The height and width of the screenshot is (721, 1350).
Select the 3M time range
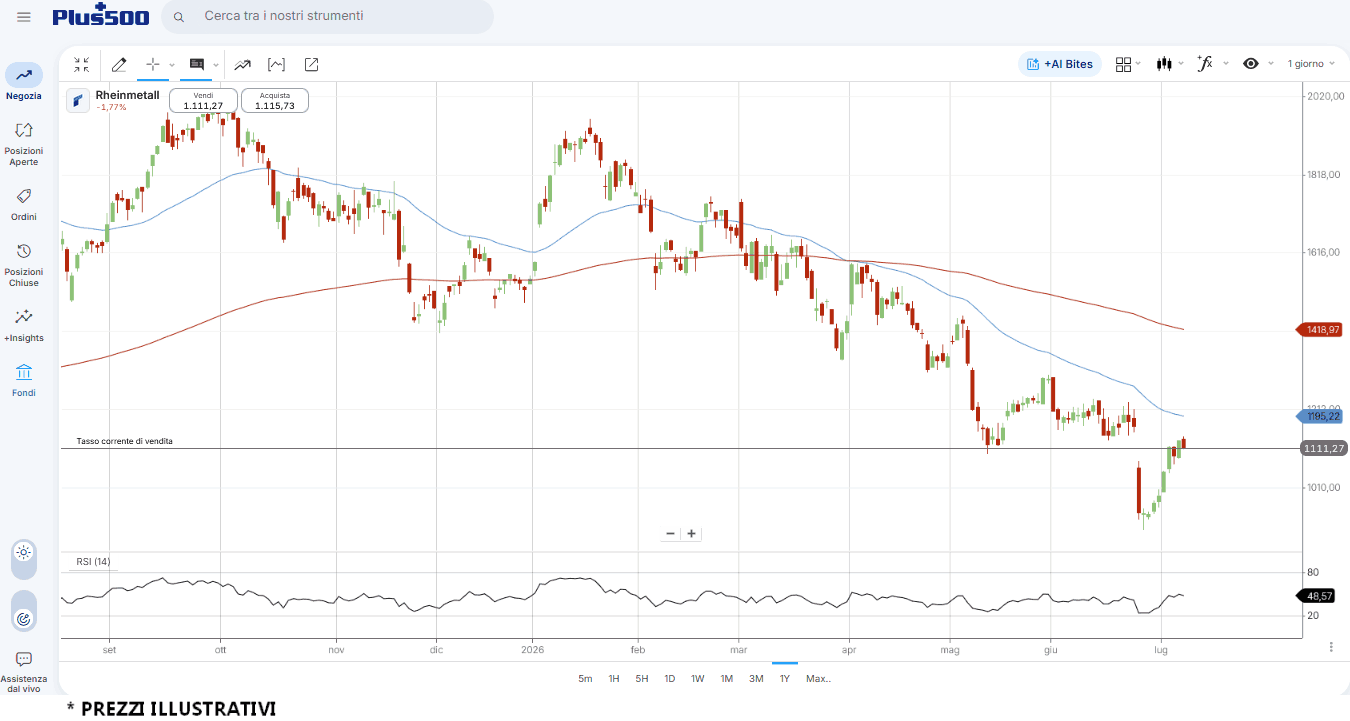(756, 678)
